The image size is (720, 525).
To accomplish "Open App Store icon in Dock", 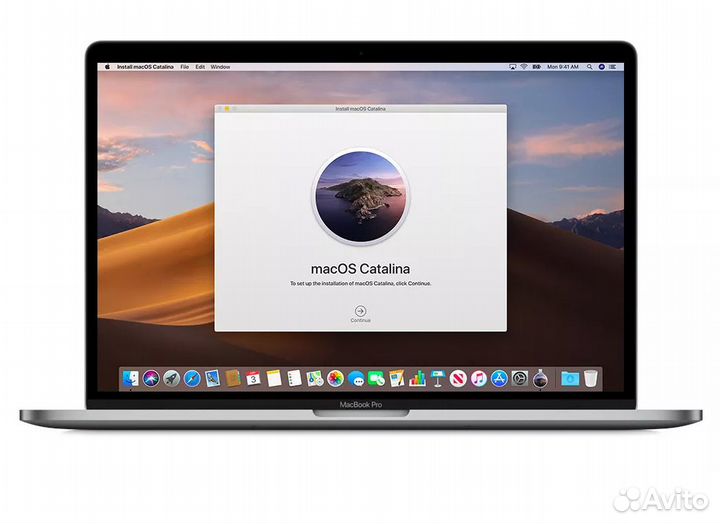I will pos(499,379).
